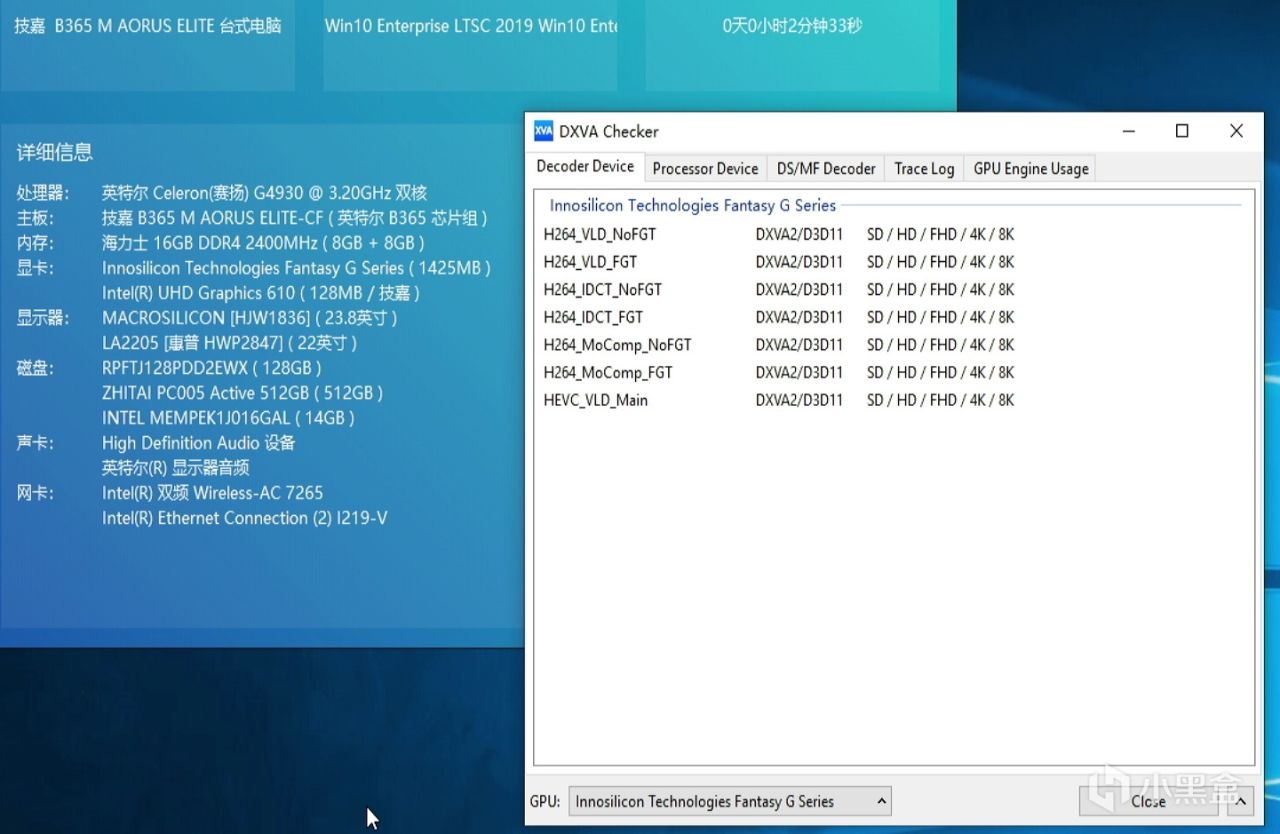Screen dimensions: 1280x834
Task: Click the DXVA Checker app icon in title bar
Action: tap(544, 131)
